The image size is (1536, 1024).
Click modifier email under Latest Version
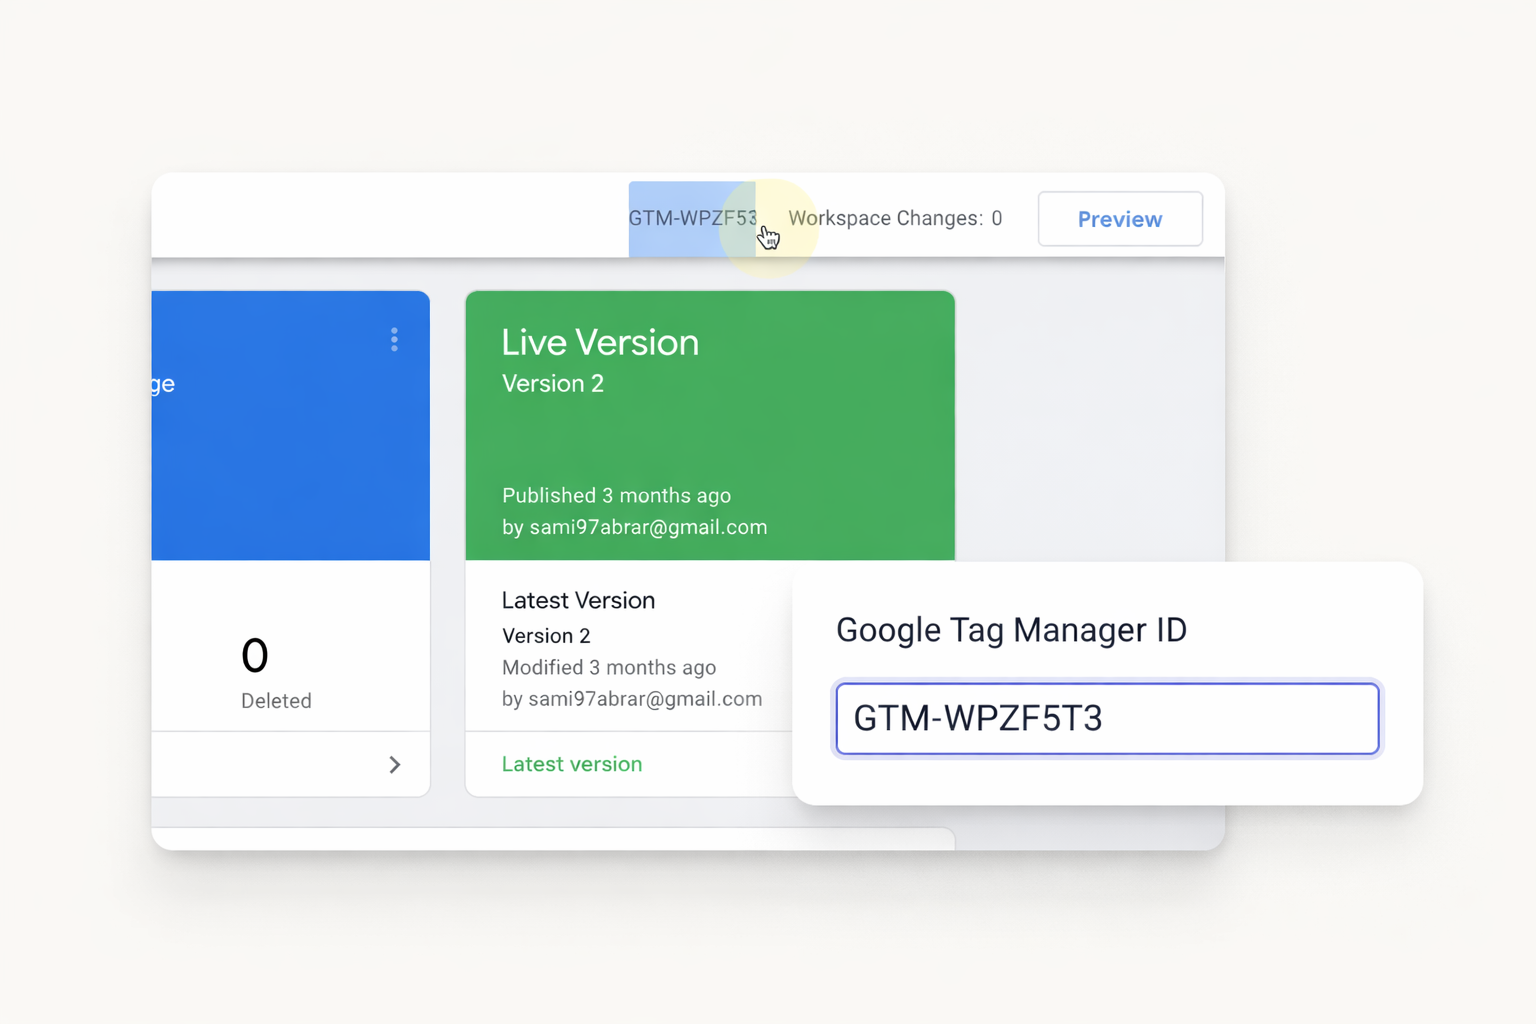pyautogui.click(x=644, y=699)
